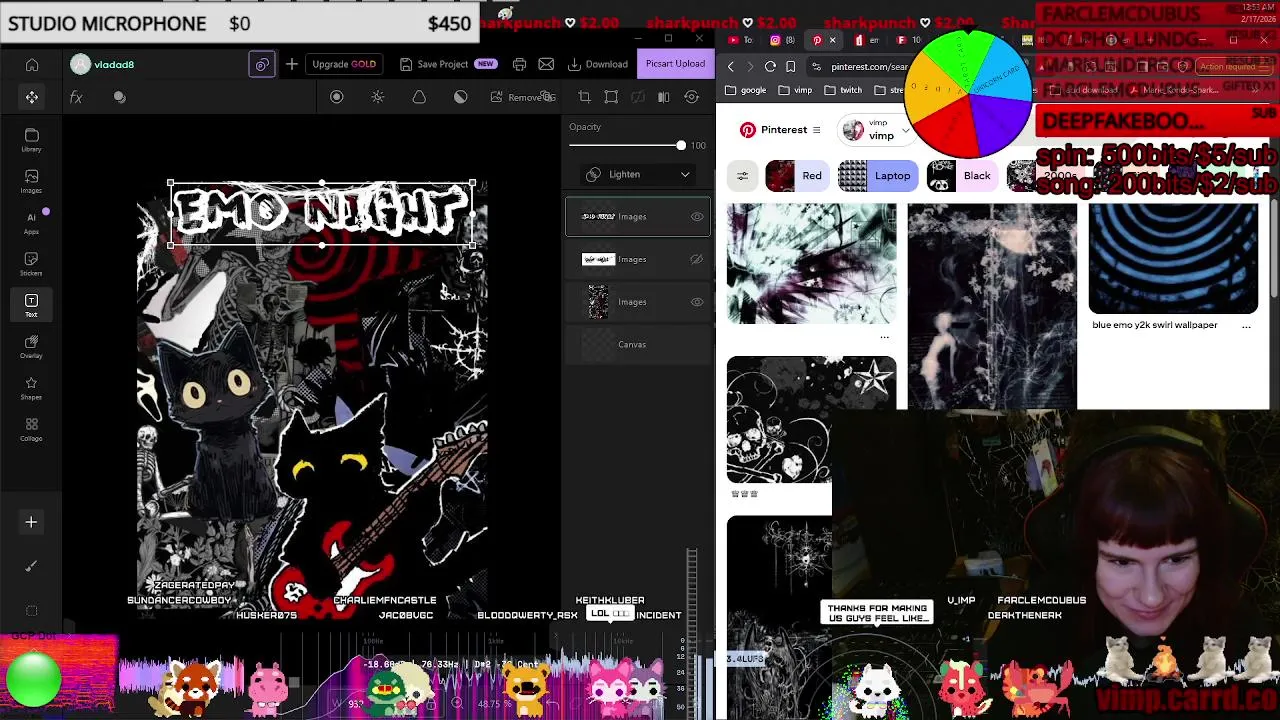Open the google bookmarks folder
This screenshot has height=720, width=1280.
(x=745, y=90)
